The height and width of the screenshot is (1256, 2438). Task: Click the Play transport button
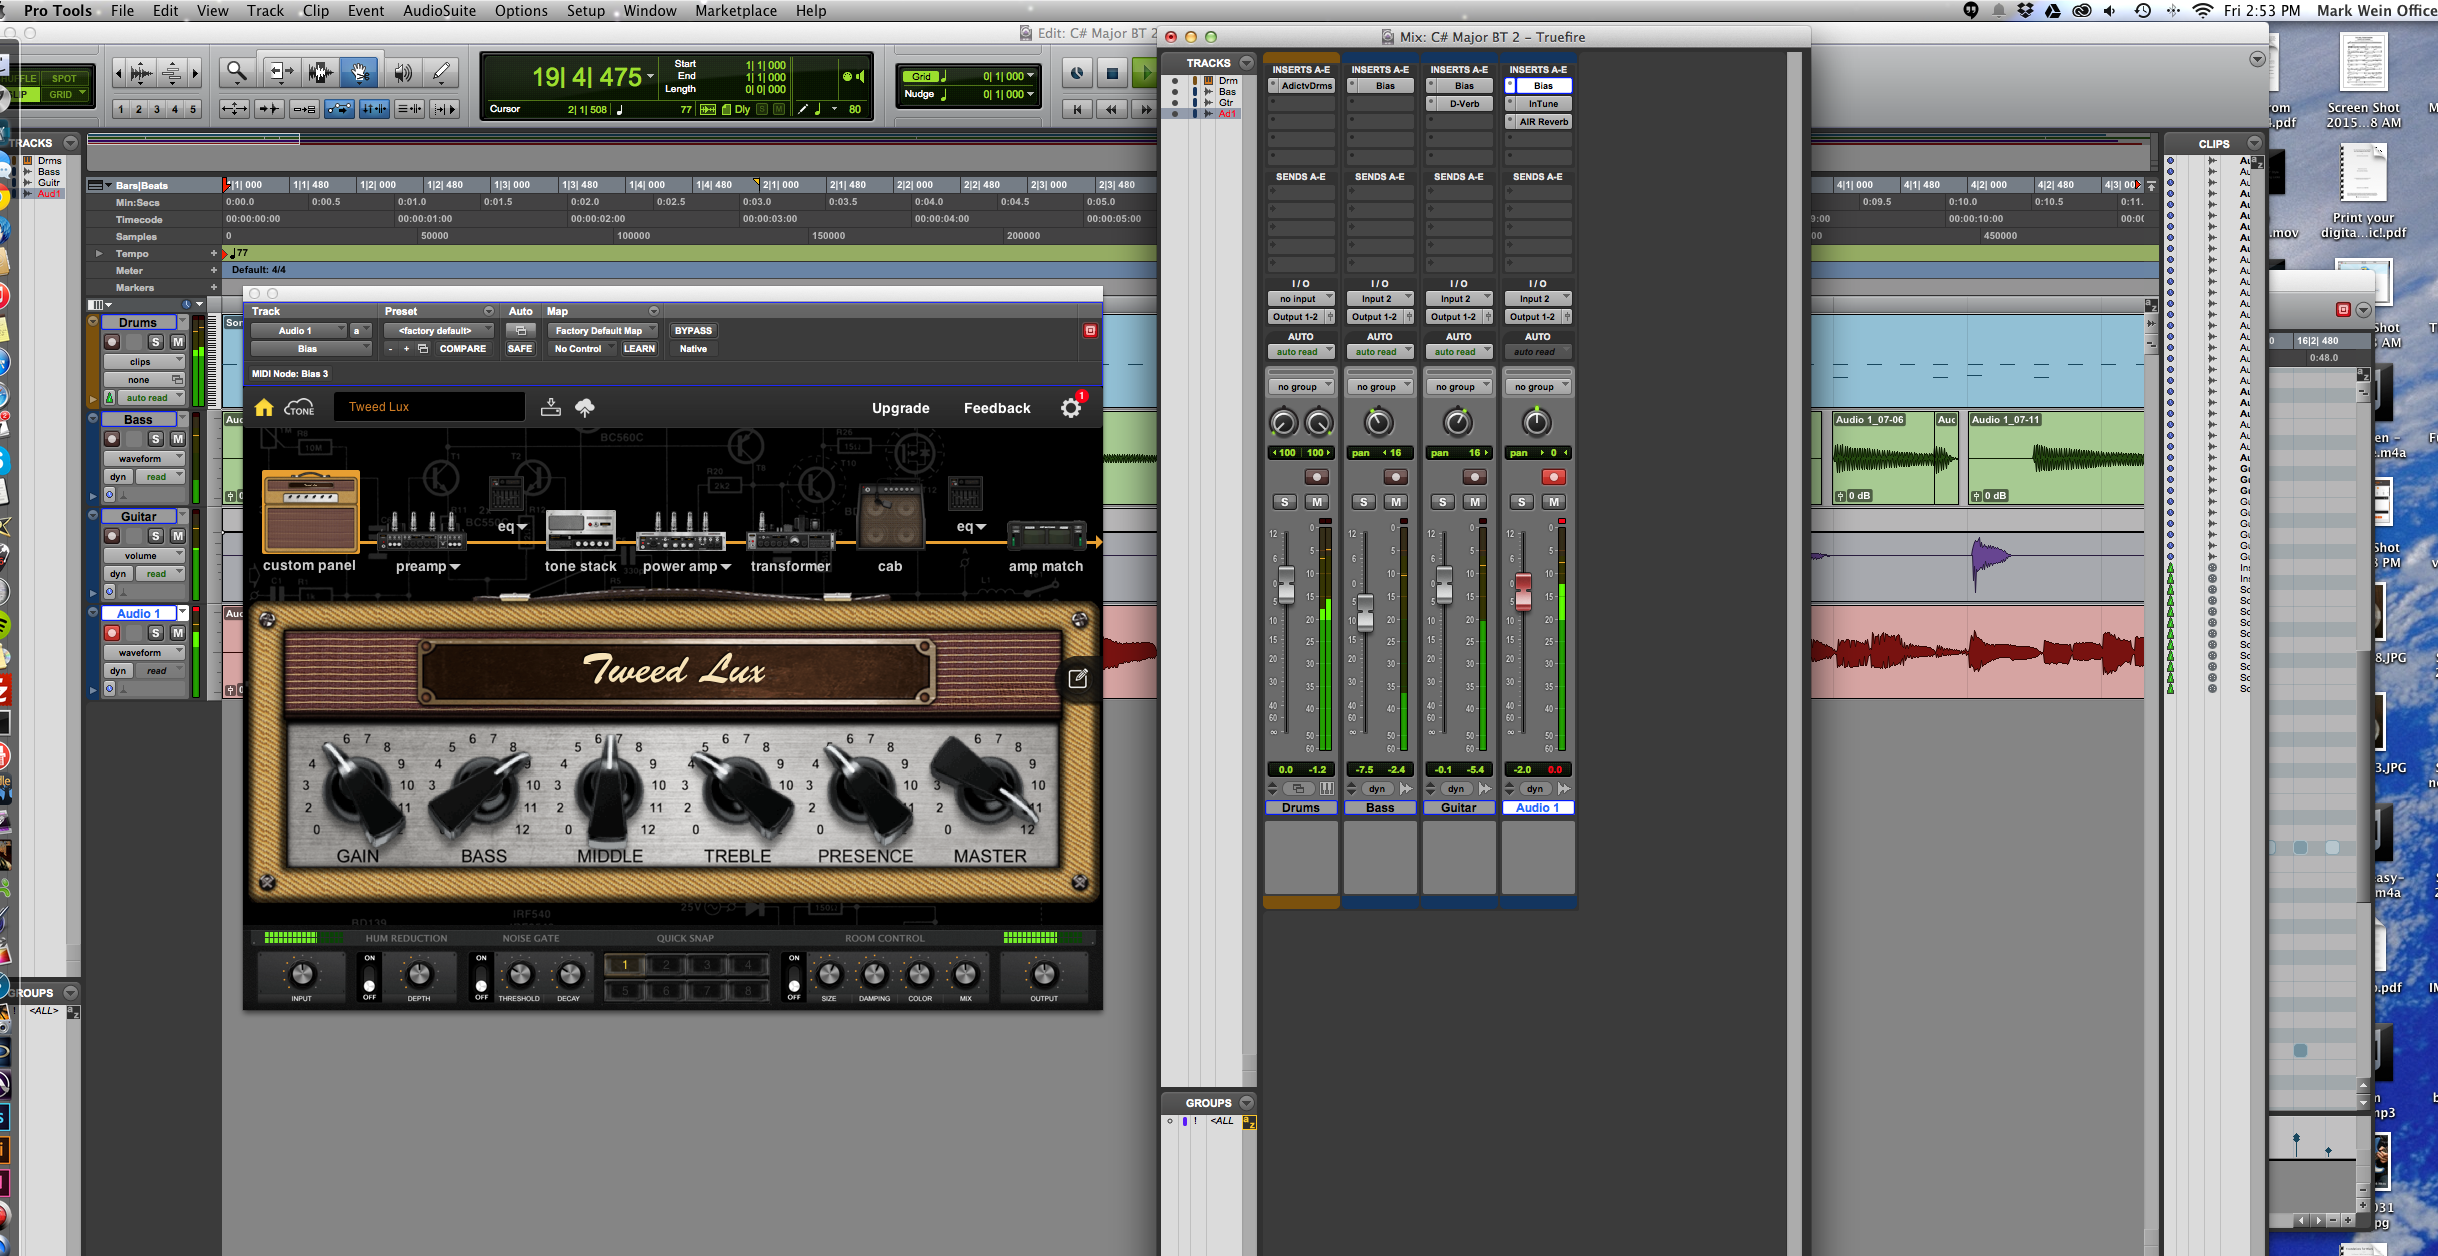1145,73
